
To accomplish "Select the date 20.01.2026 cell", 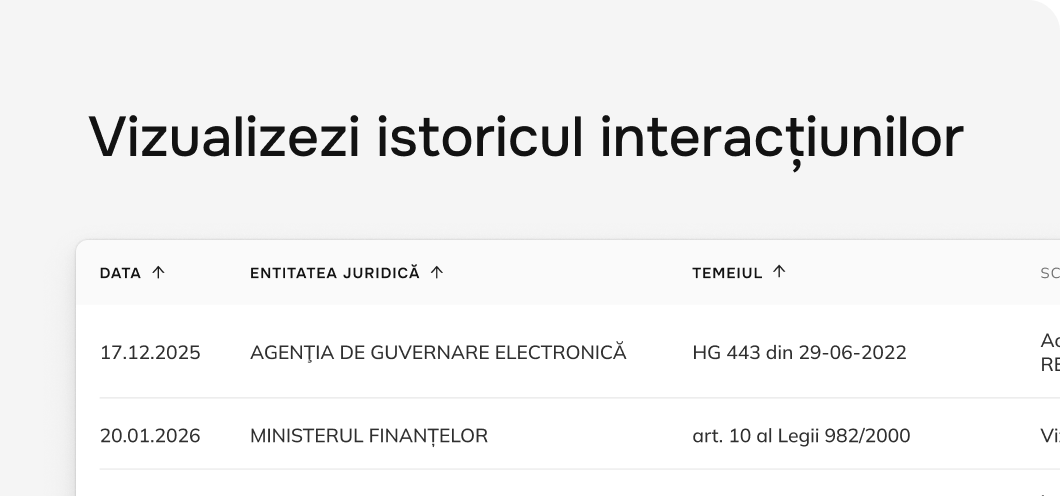I will coord(150,436).
